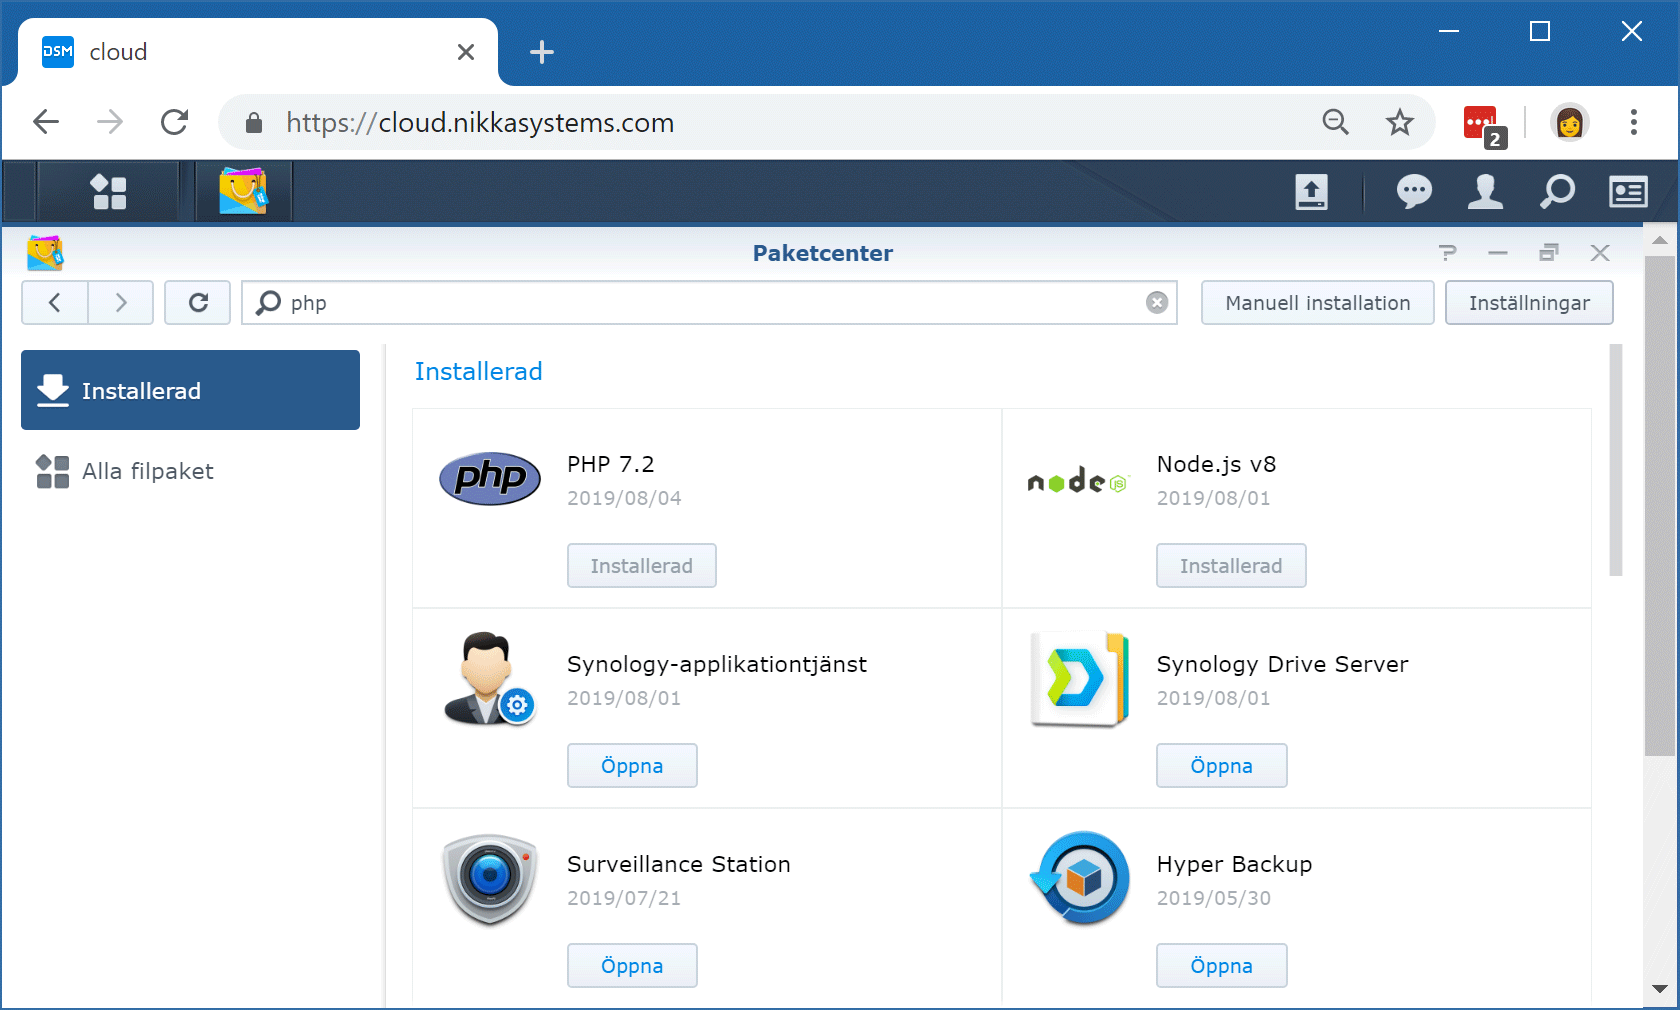Open the DSM user options icon
The height and width of the screenshot is (1010, 1680).
[1485, 191]
